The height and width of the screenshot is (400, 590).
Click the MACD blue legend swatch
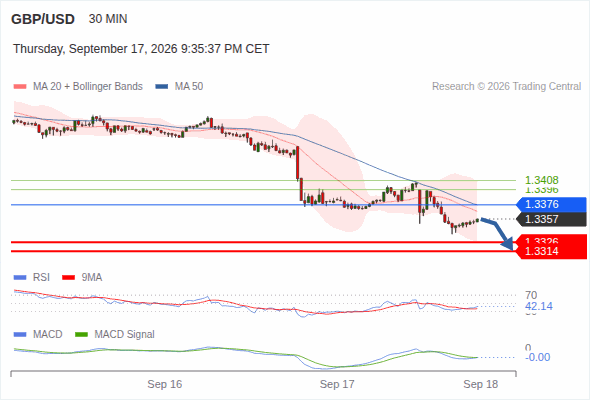click(x=20, y=335)
